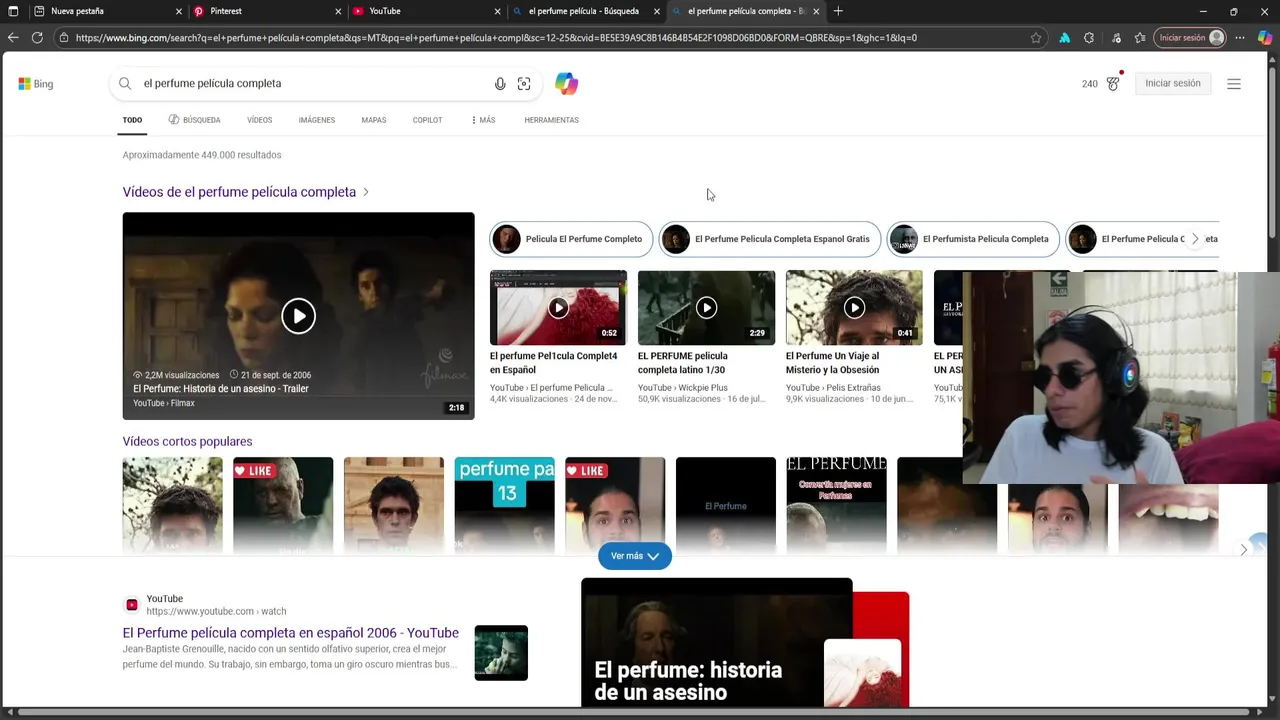
Task: Play the 0:41 Un Viaje al Misterio video
Action: (854, 308)
